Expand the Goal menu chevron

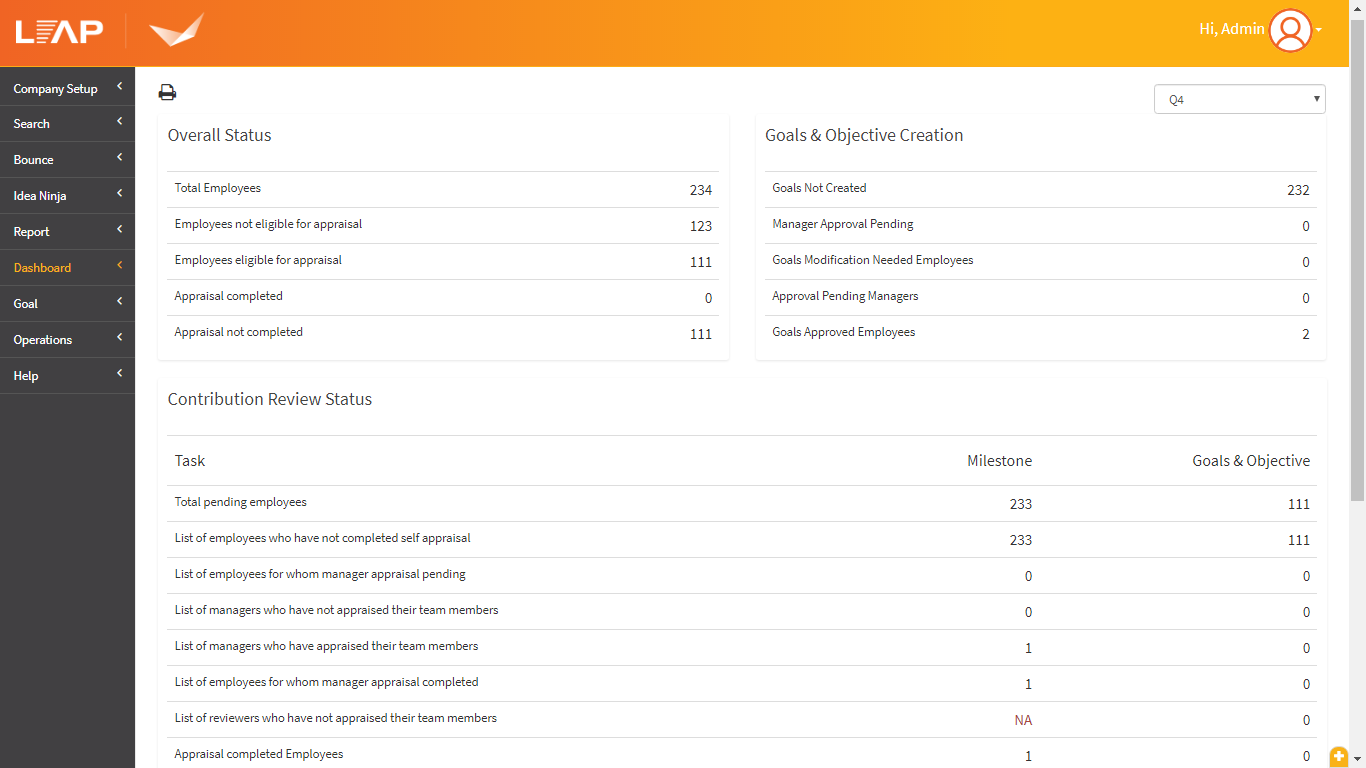pyautogui.click(x=119, y=302)
